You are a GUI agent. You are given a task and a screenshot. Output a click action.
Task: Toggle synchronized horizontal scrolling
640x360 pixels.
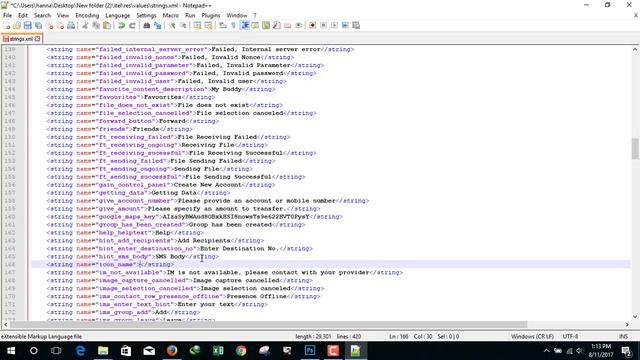[208, 25]
